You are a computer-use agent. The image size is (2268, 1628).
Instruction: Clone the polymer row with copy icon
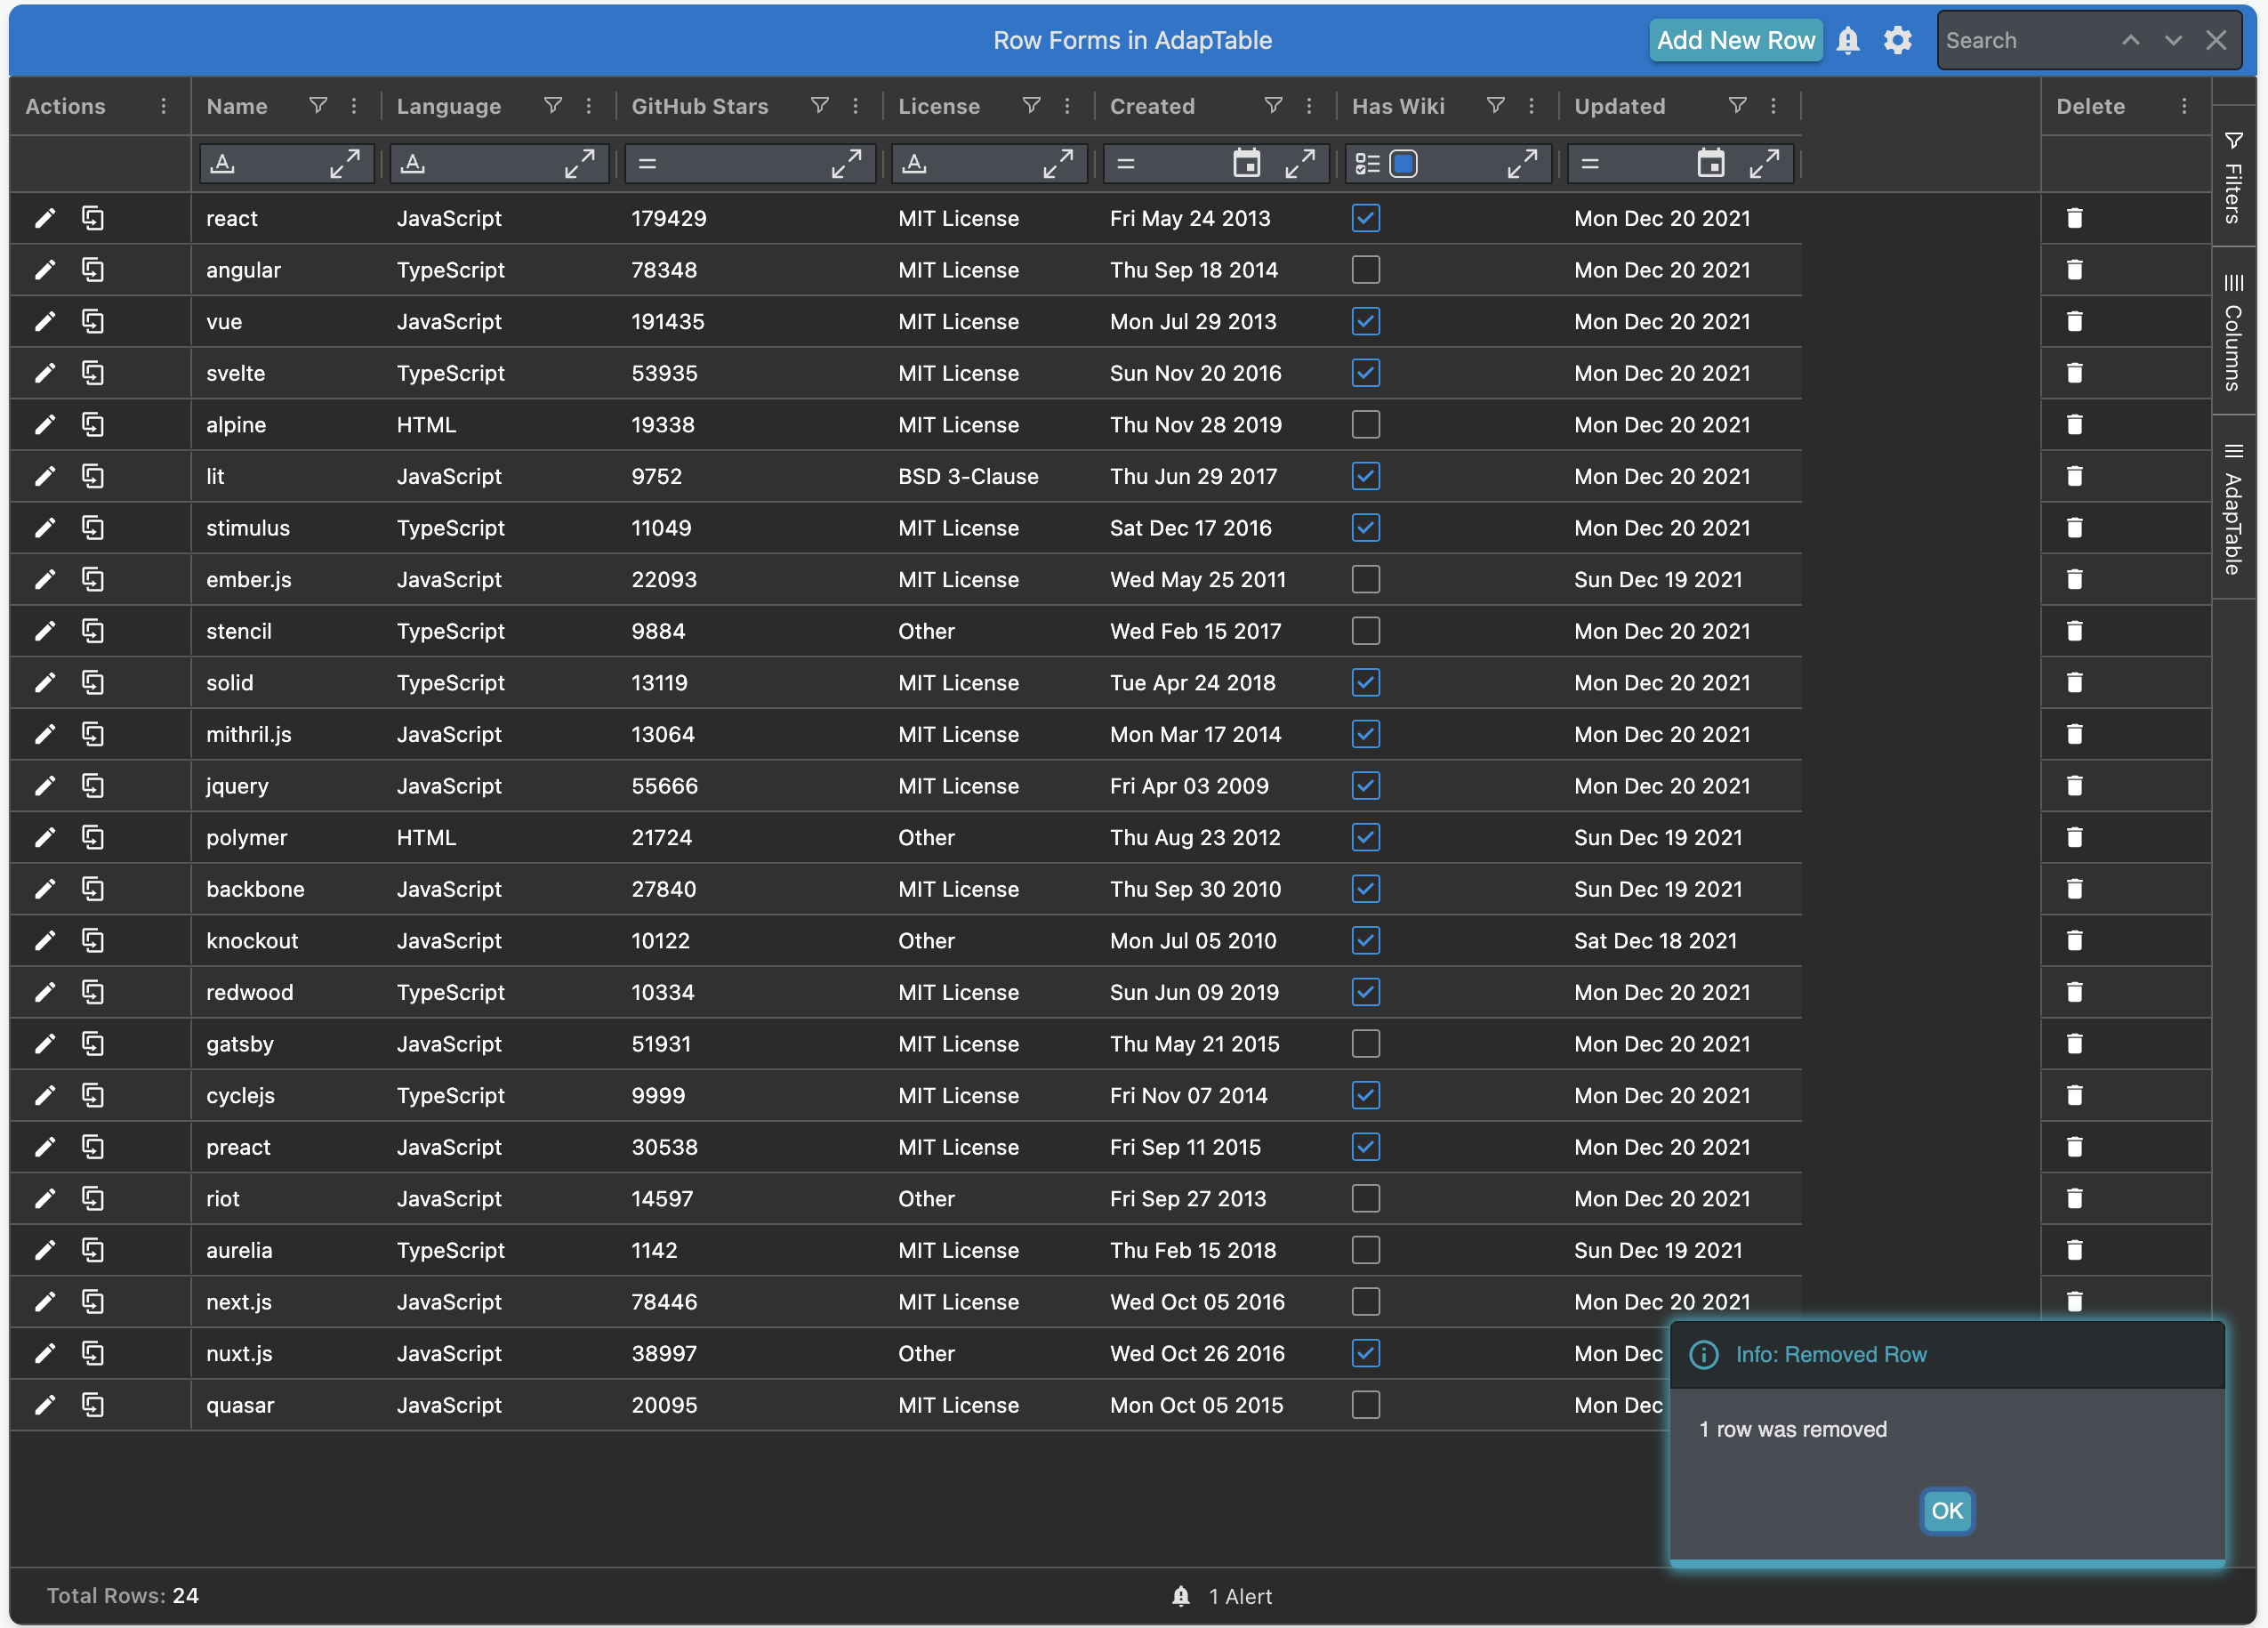point(93,838)
